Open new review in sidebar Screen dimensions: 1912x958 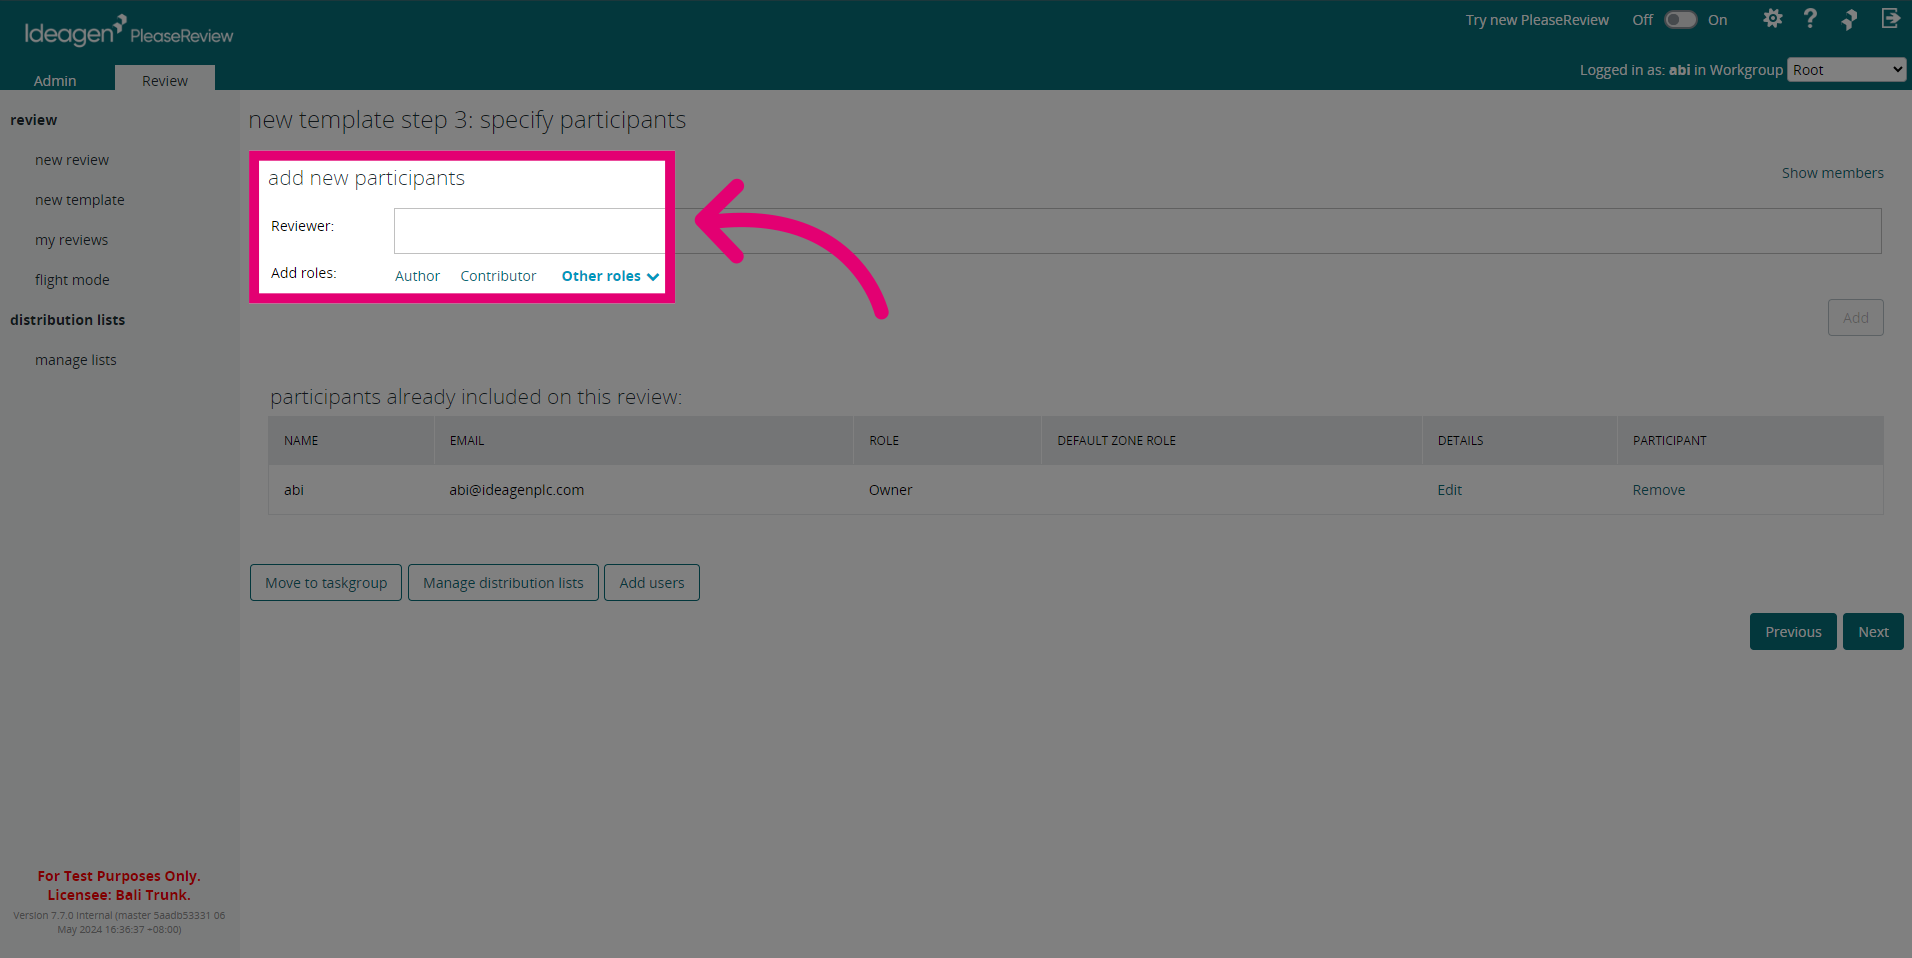coord(72,160)
